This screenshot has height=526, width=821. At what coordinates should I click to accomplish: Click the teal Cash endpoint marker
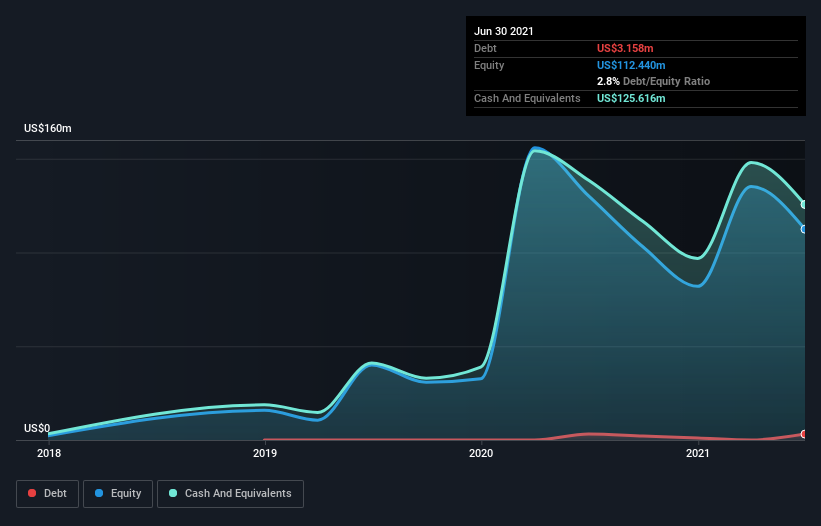pos(804,205)
